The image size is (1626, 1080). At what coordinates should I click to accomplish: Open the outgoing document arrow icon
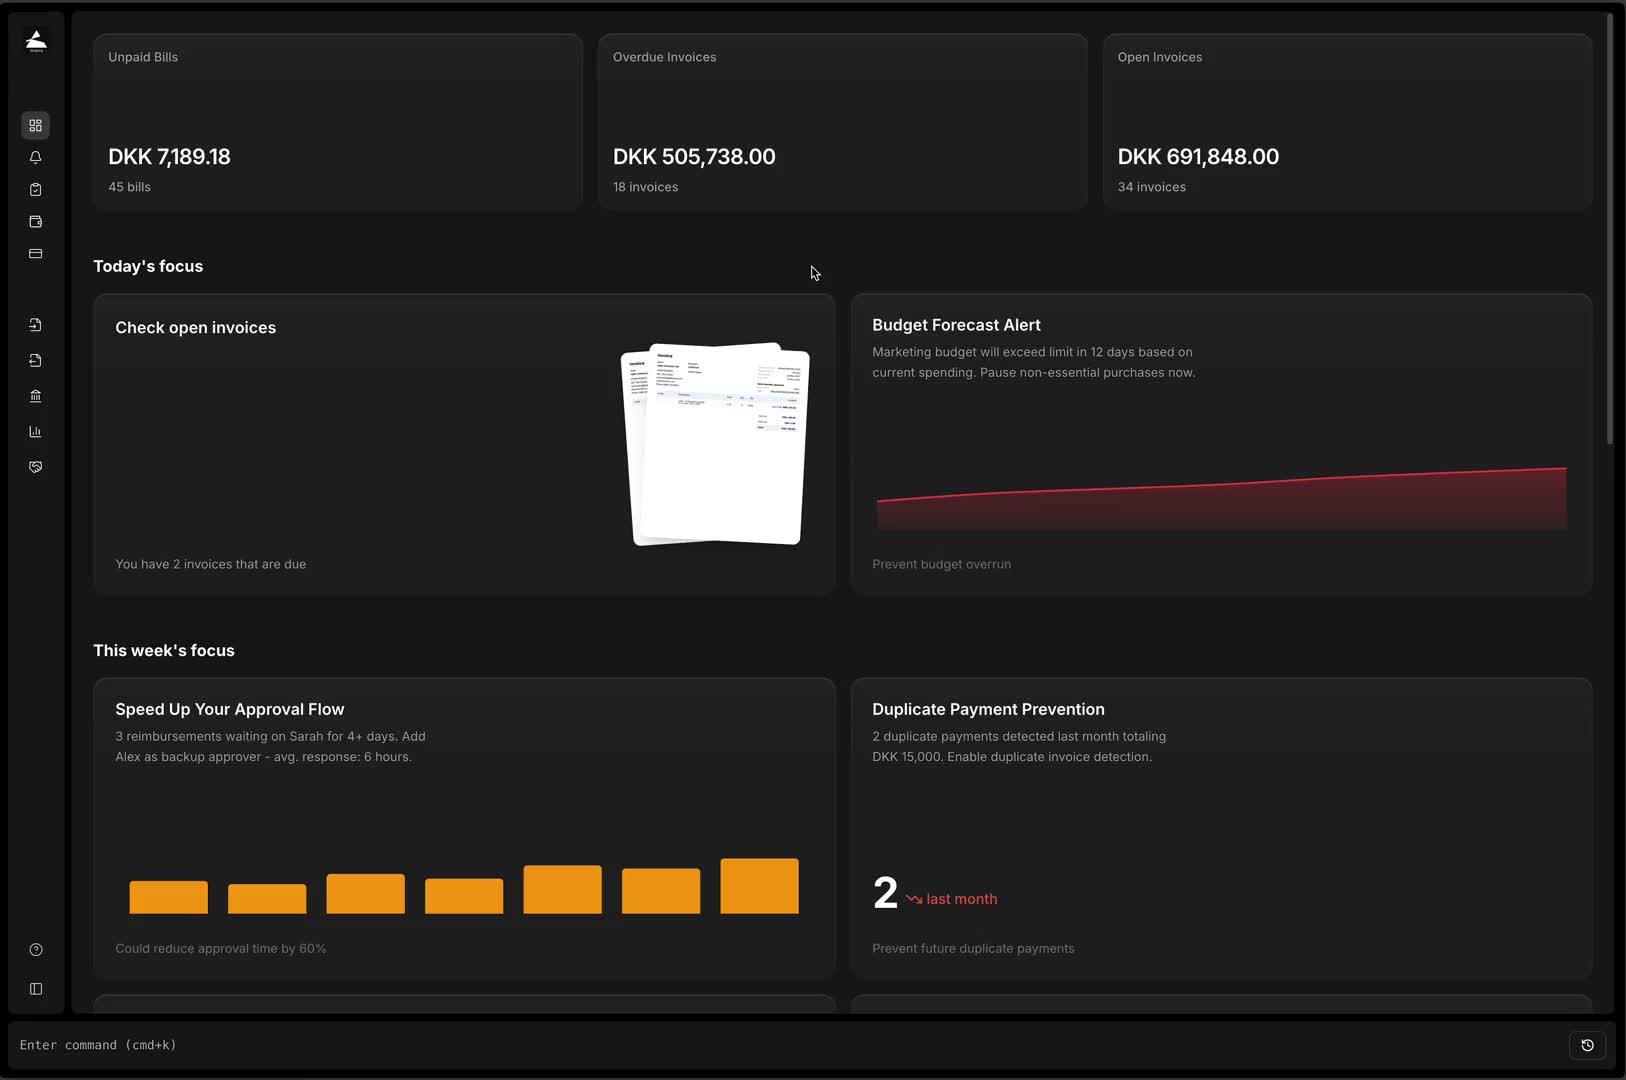pyautogui.click(x=36, y=360)
